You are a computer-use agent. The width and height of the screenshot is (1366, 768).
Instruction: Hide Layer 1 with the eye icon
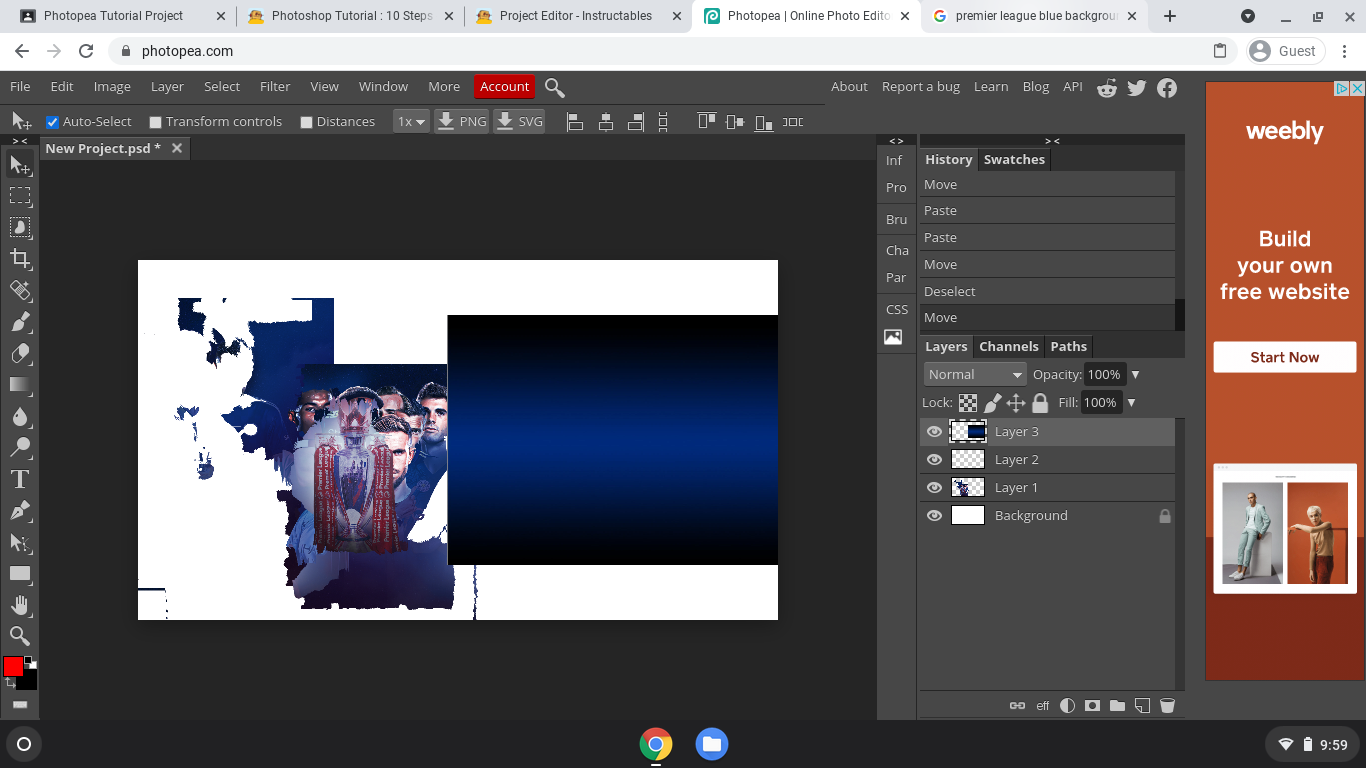click(934, 488)
